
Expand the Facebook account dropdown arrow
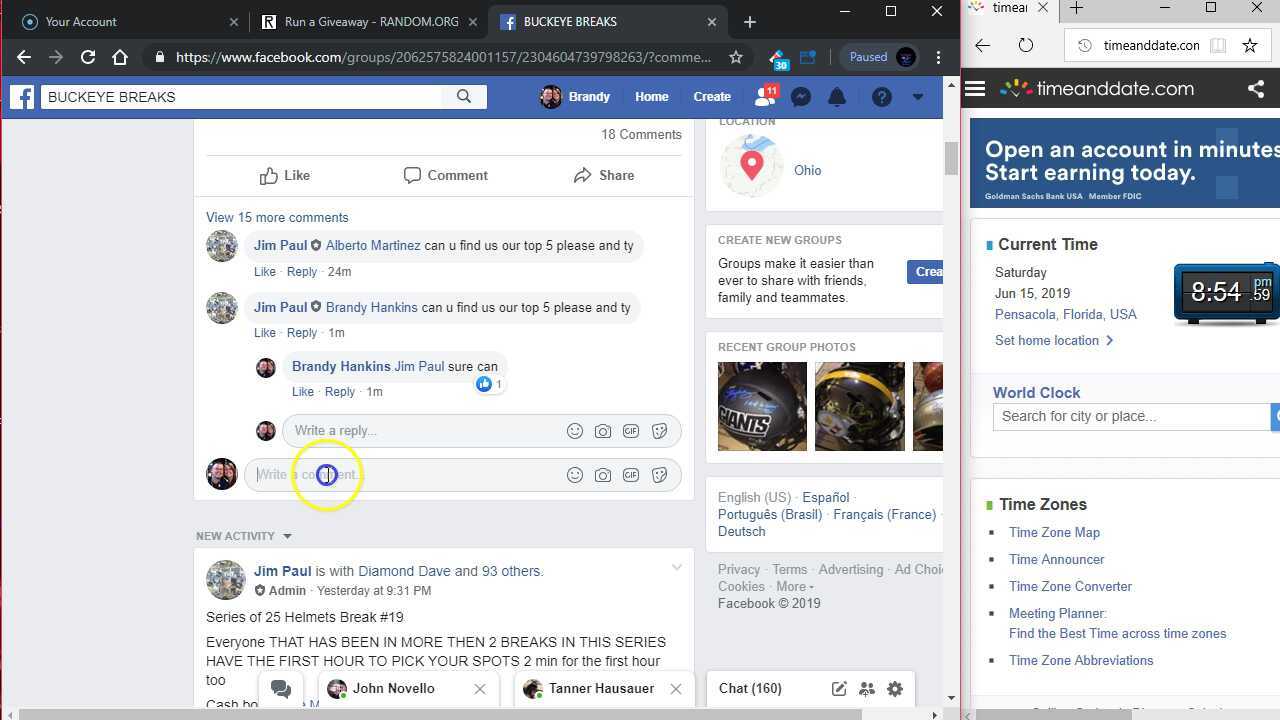[x=918, y=97]
